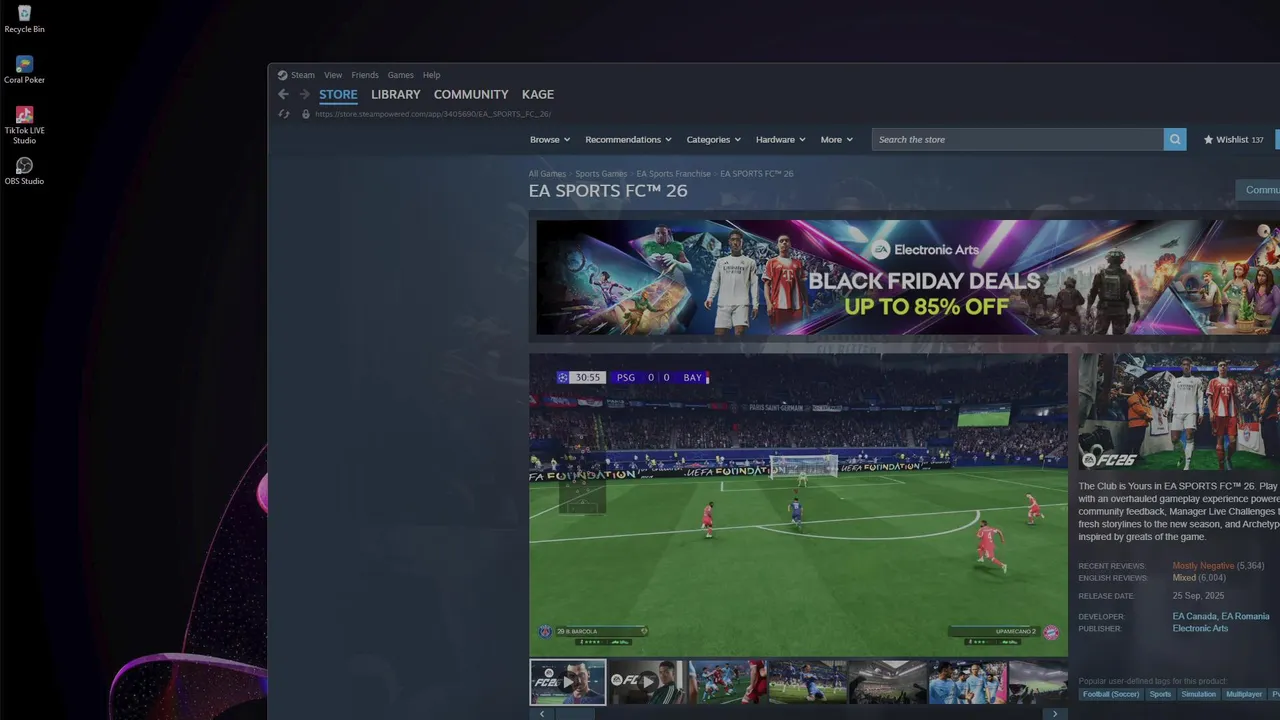1280x720 pixels.
Task: Click the Wishlist star icon
Action: (x=1208, y=140)
